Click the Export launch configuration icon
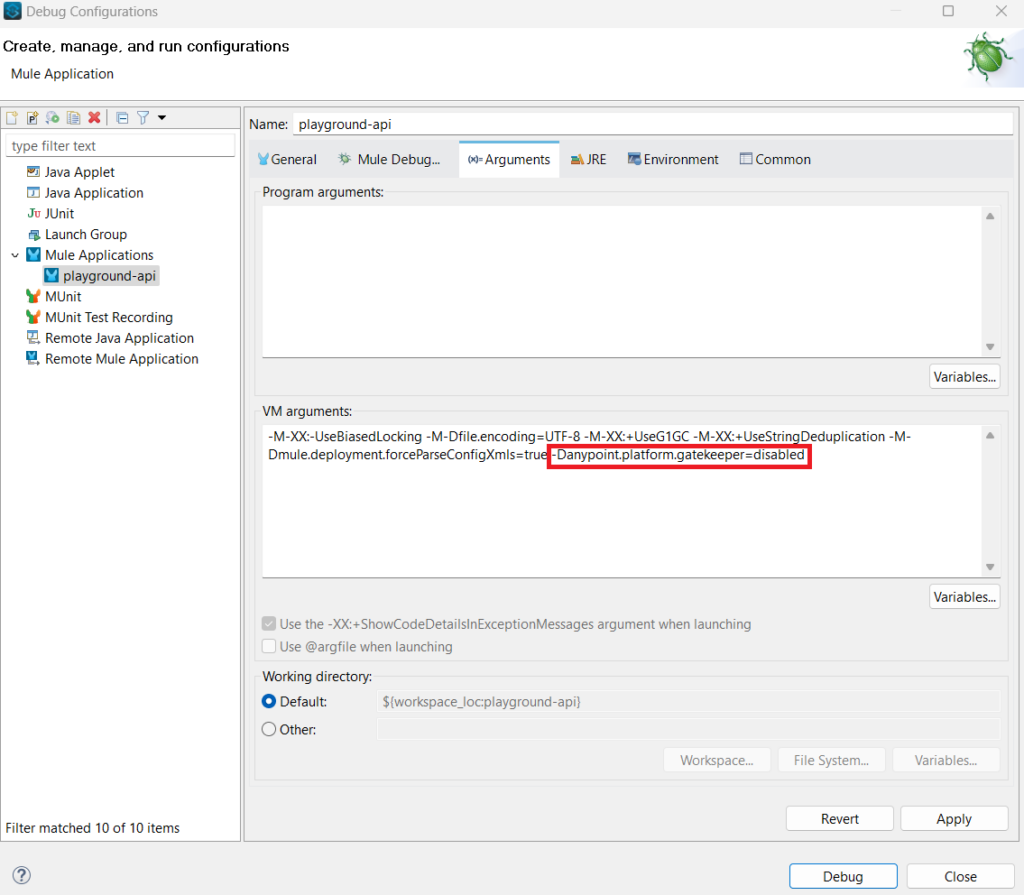Image resolution: width=1024 pixels, height=895 pixels. (53, 118)
